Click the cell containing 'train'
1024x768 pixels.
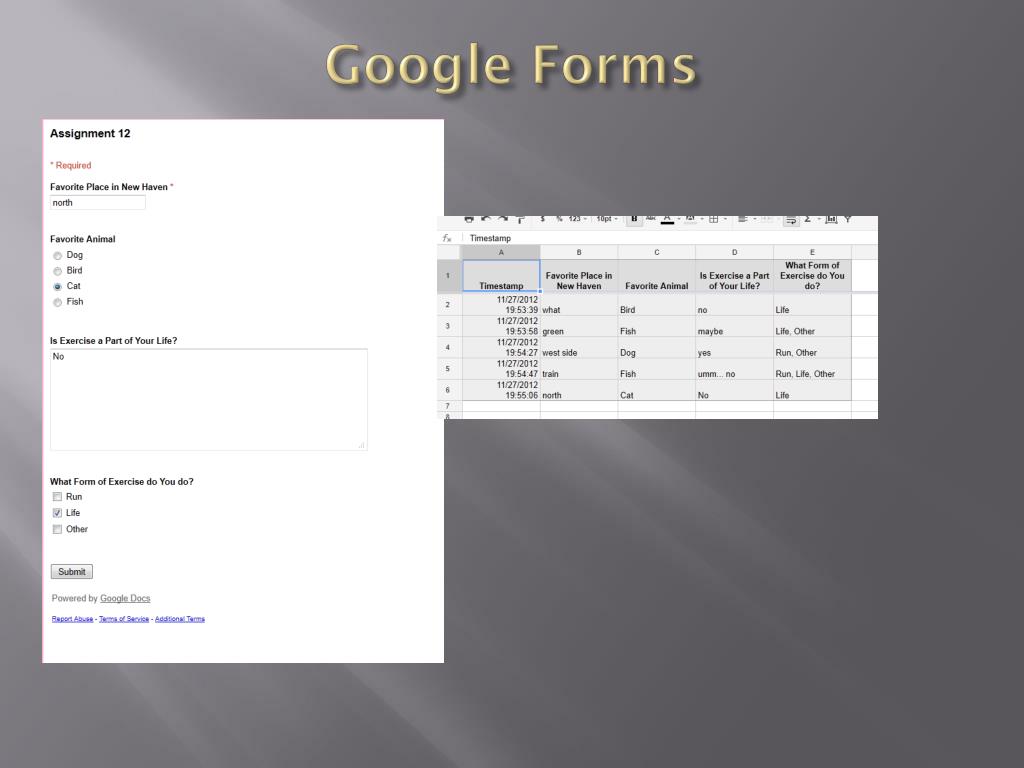579,369
